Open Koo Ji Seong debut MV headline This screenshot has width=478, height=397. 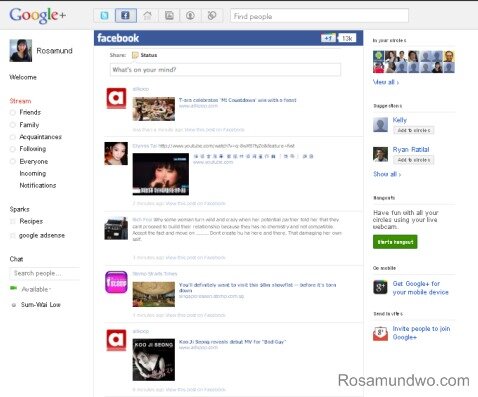point(232,342)
